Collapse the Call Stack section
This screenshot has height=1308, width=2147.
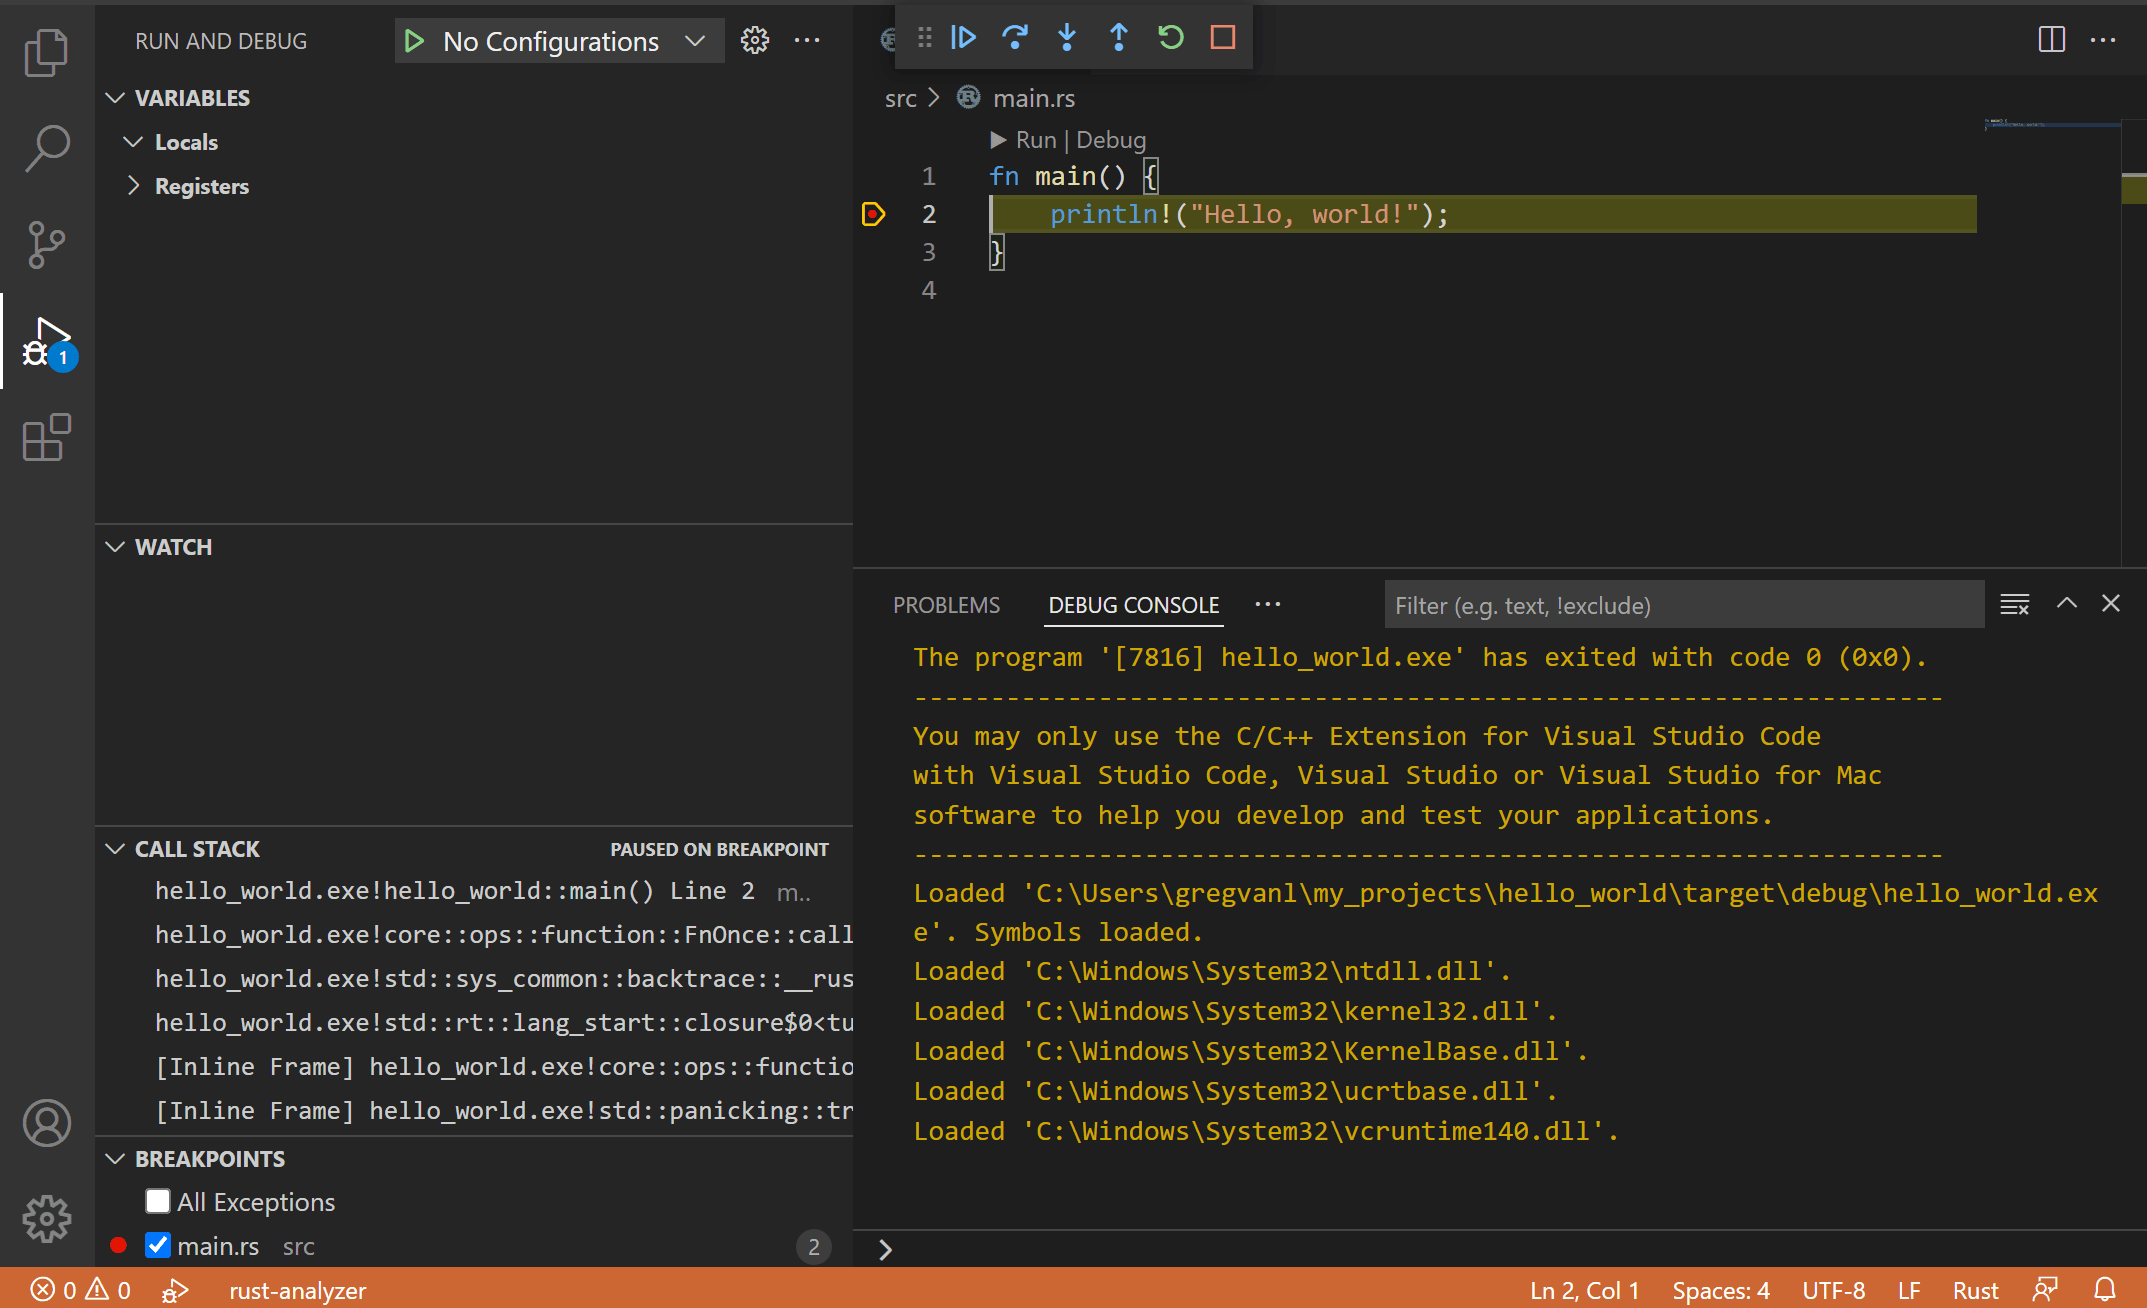pos(114,848)
